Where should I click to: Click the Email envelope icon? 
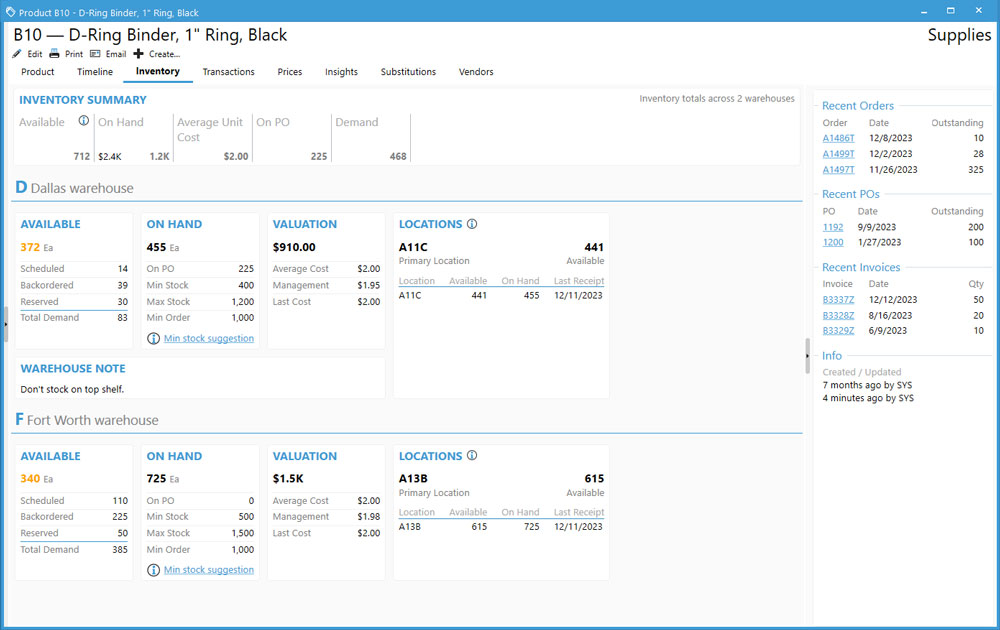[95, 54]
